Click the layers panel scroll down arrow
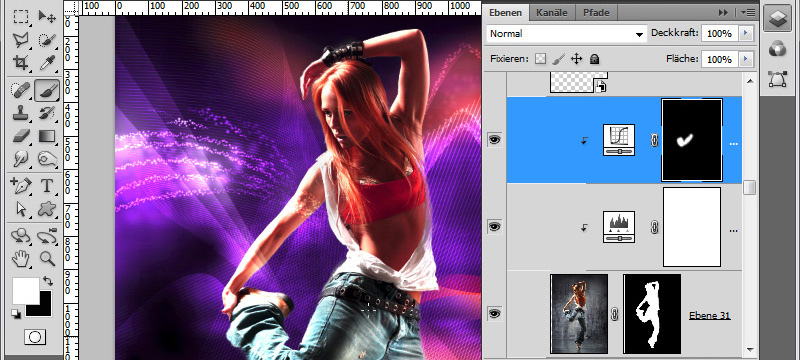 click(749, 350)
